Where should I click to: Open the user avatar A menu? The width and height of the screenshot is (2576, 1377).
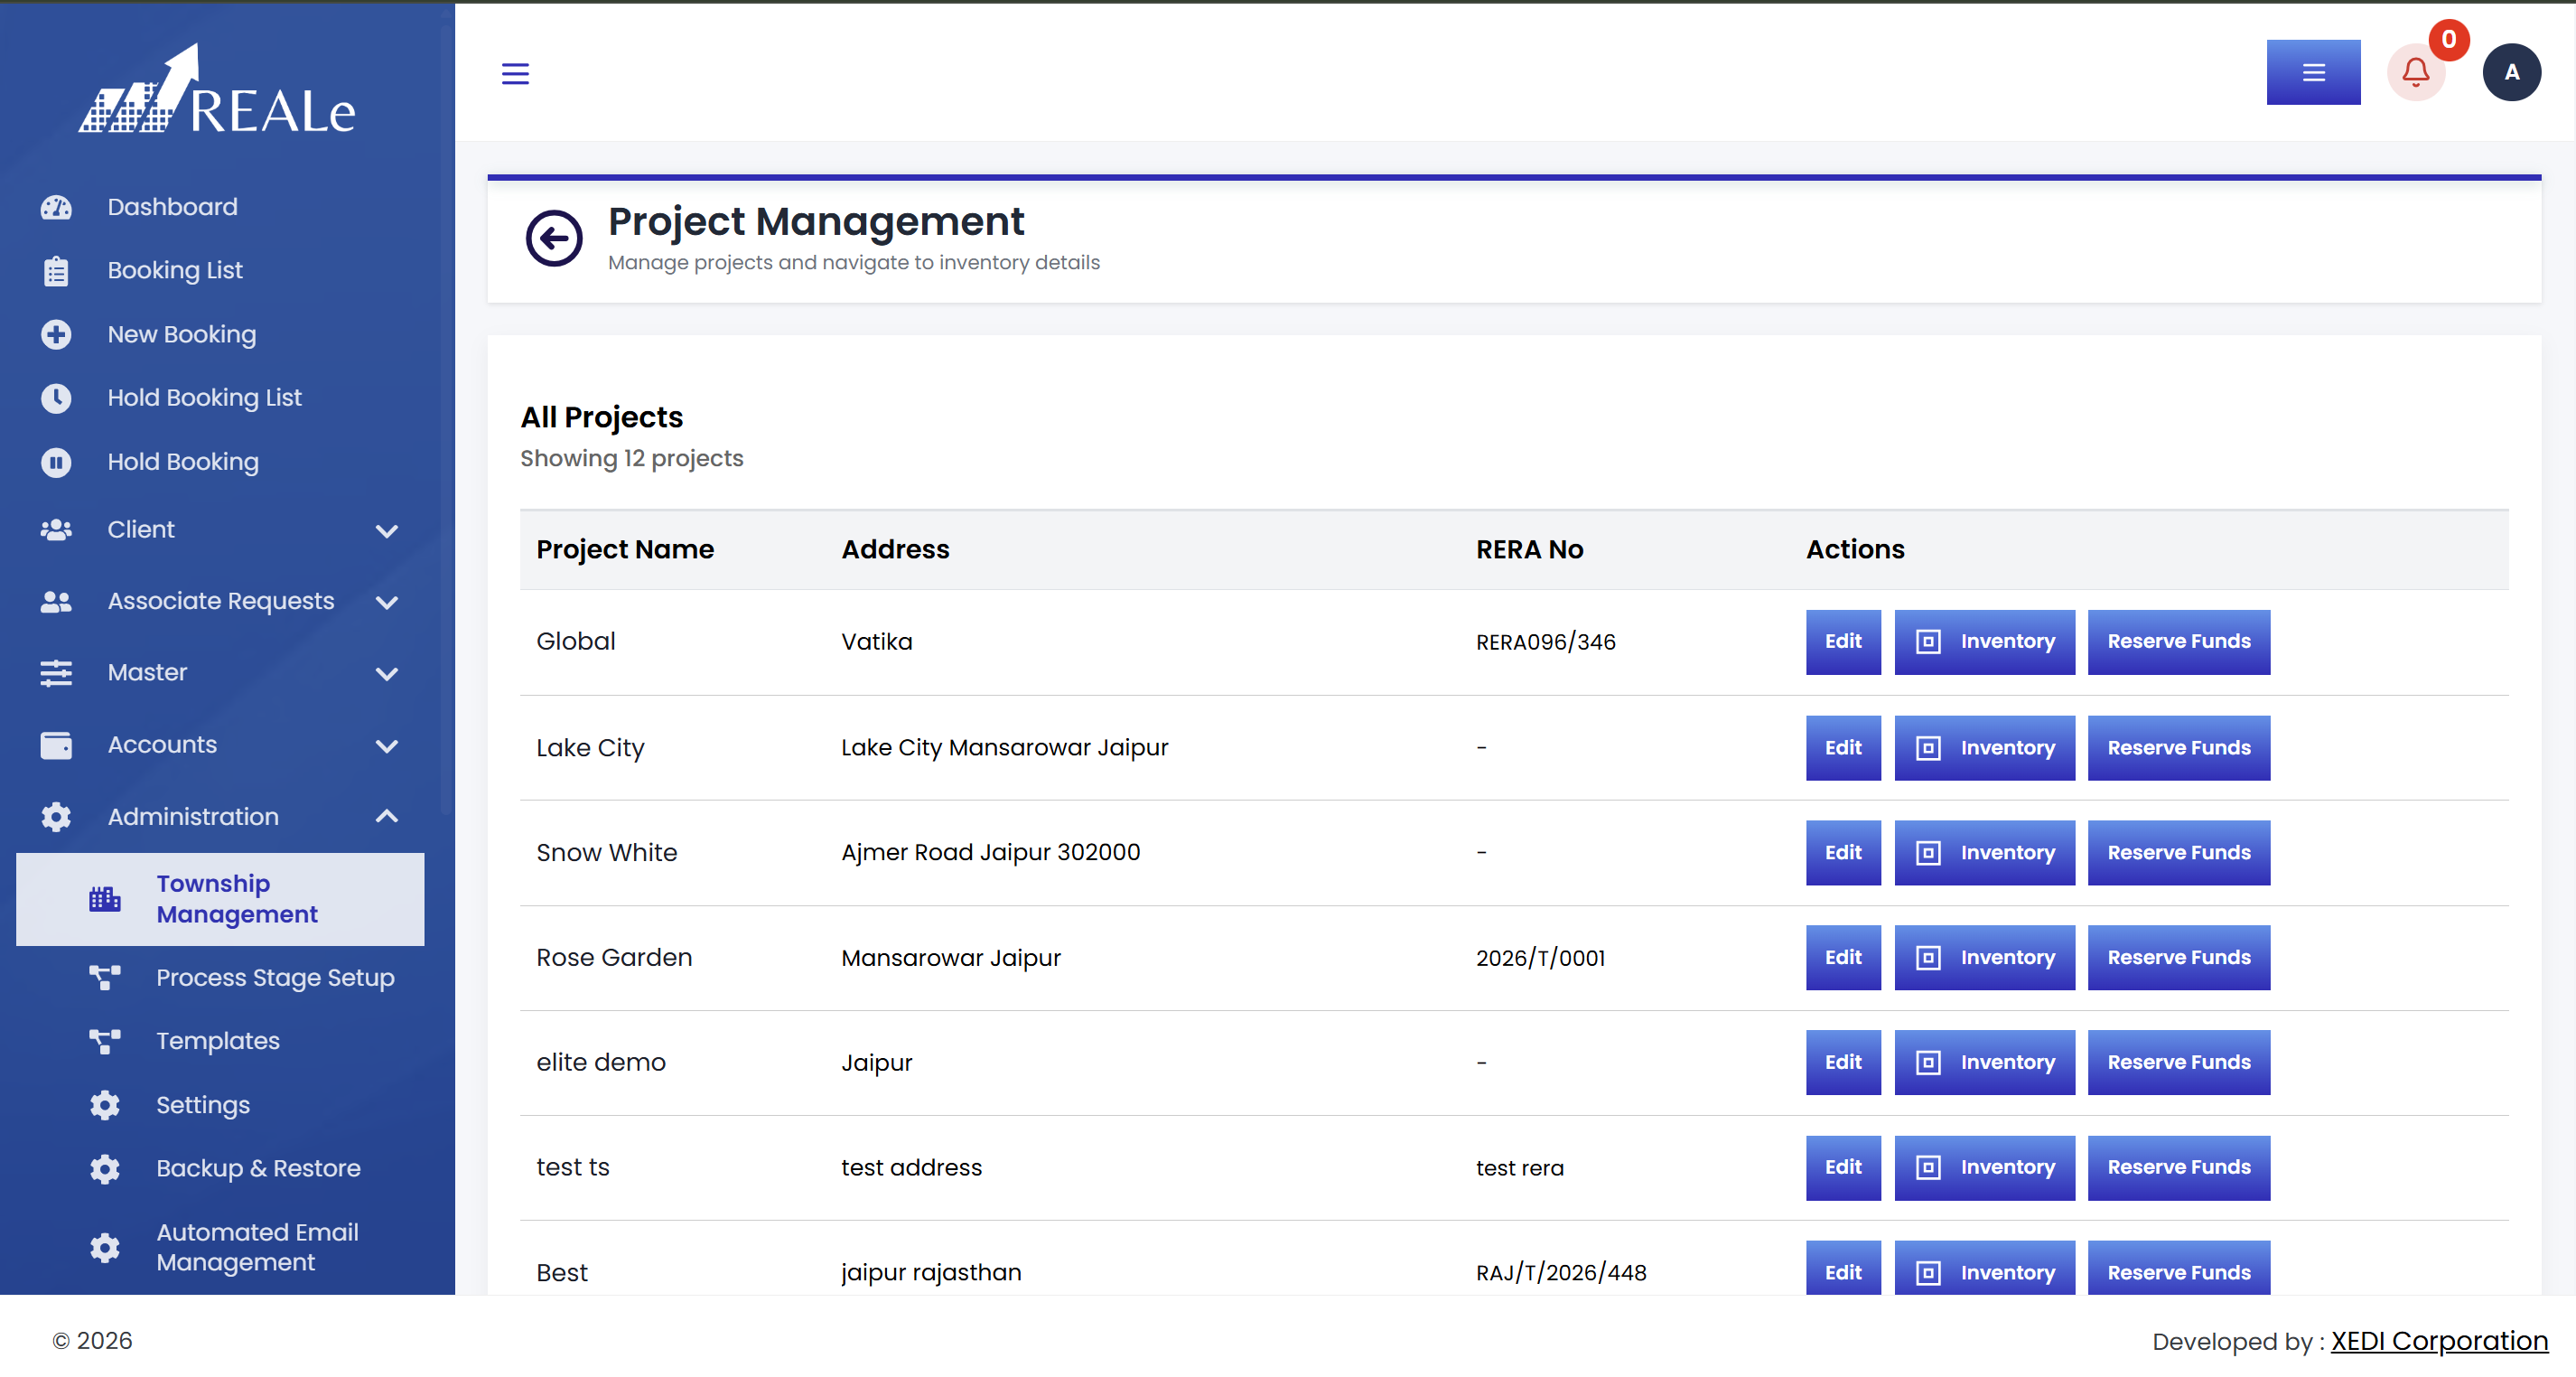pyautogui.click(x=2511, y=72)
